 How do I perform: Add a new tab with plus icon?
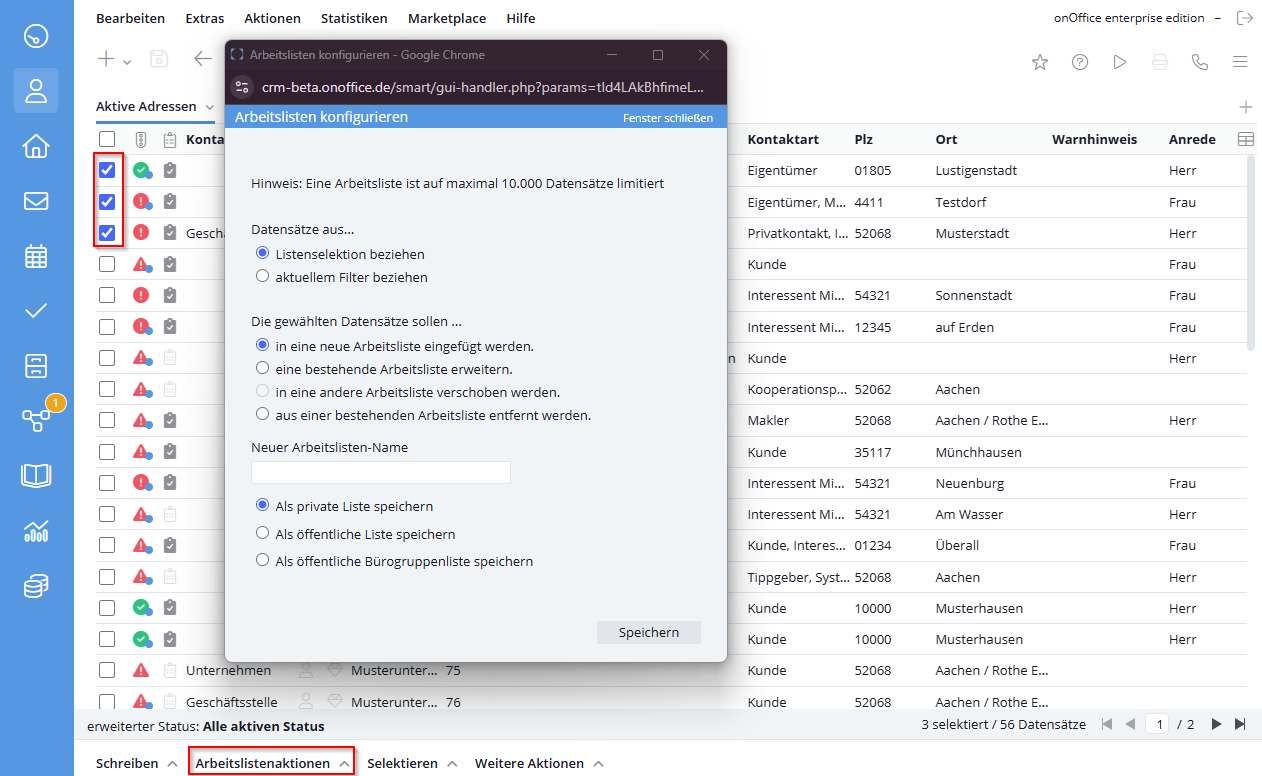[x=1246, y=107]
